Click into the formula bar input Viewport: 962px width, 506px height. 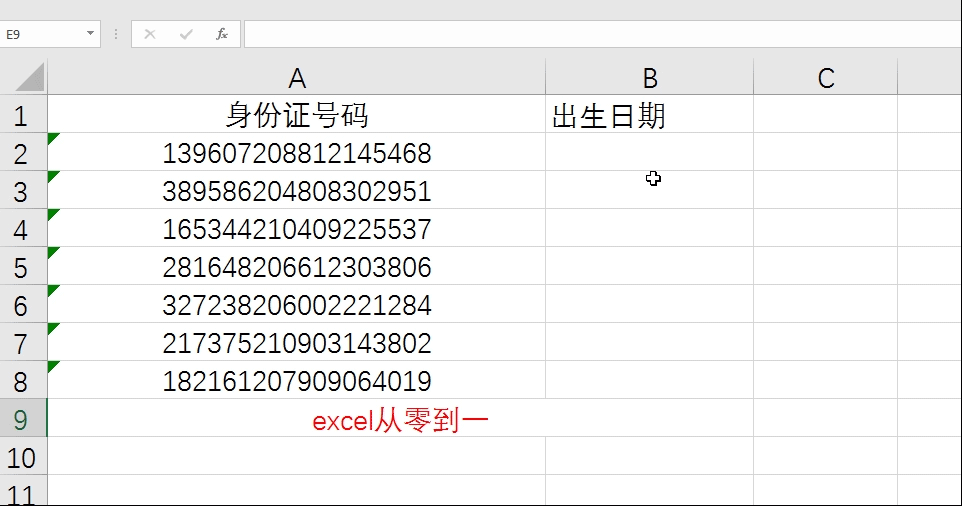(x=602, y=34)
